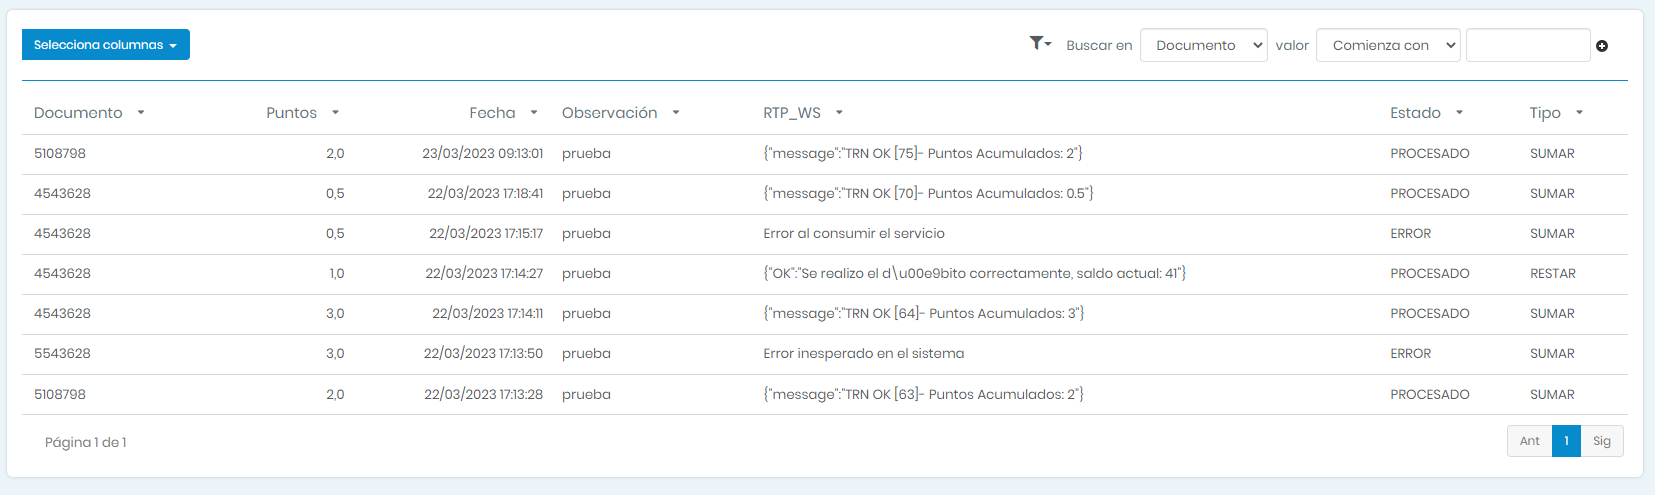Select page 1 in pagination
Viewport: 1655px width, 495px height.
[1566, 441]
